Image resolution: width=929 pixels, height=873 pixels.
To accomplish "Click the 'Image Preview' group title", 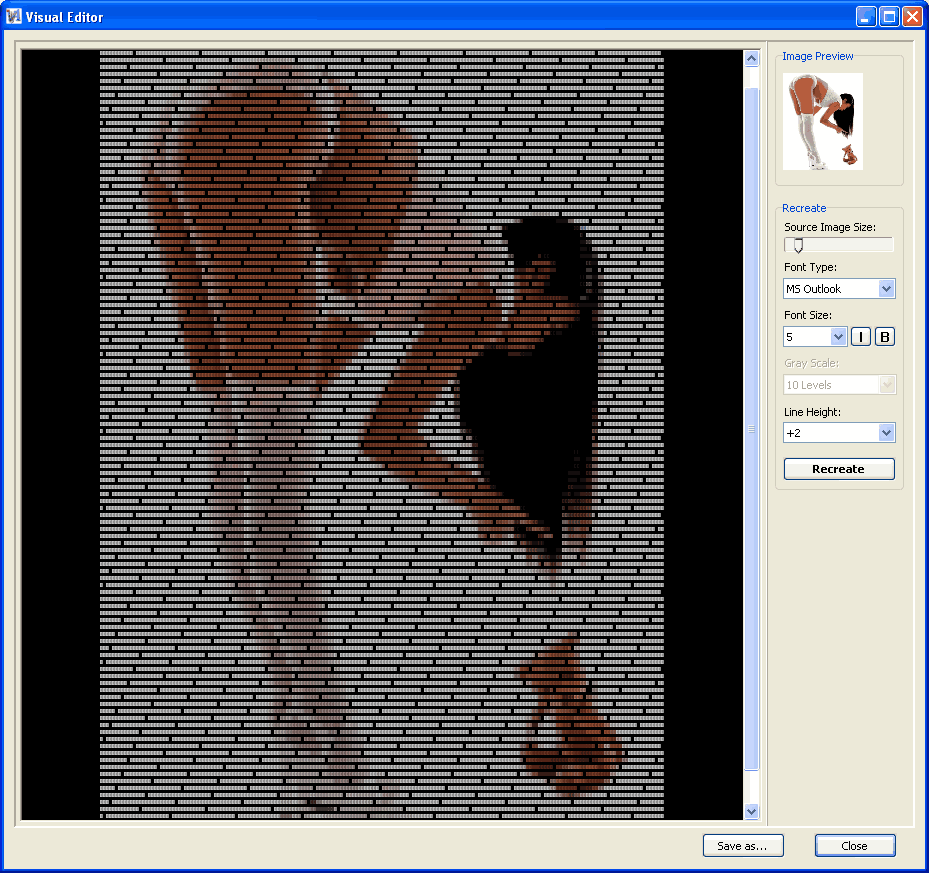I will pyautogui.click(x=818, y=56).
